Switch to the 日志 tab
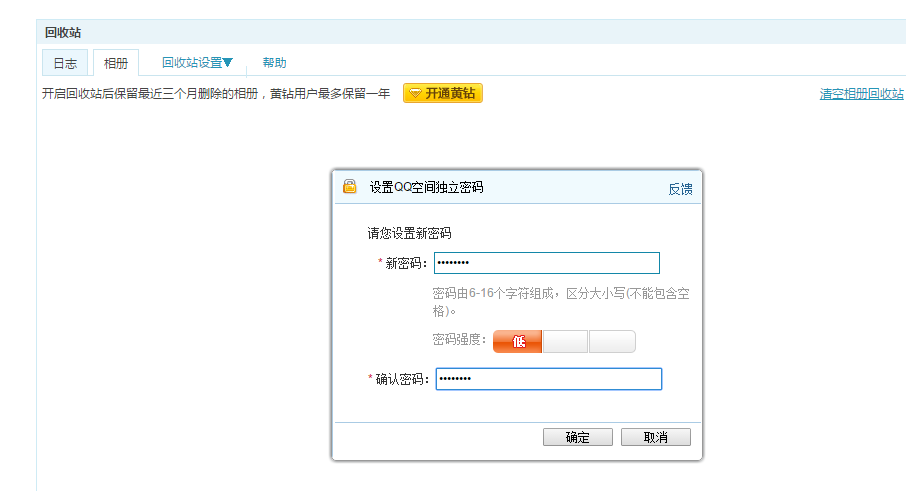 (65, 63)
